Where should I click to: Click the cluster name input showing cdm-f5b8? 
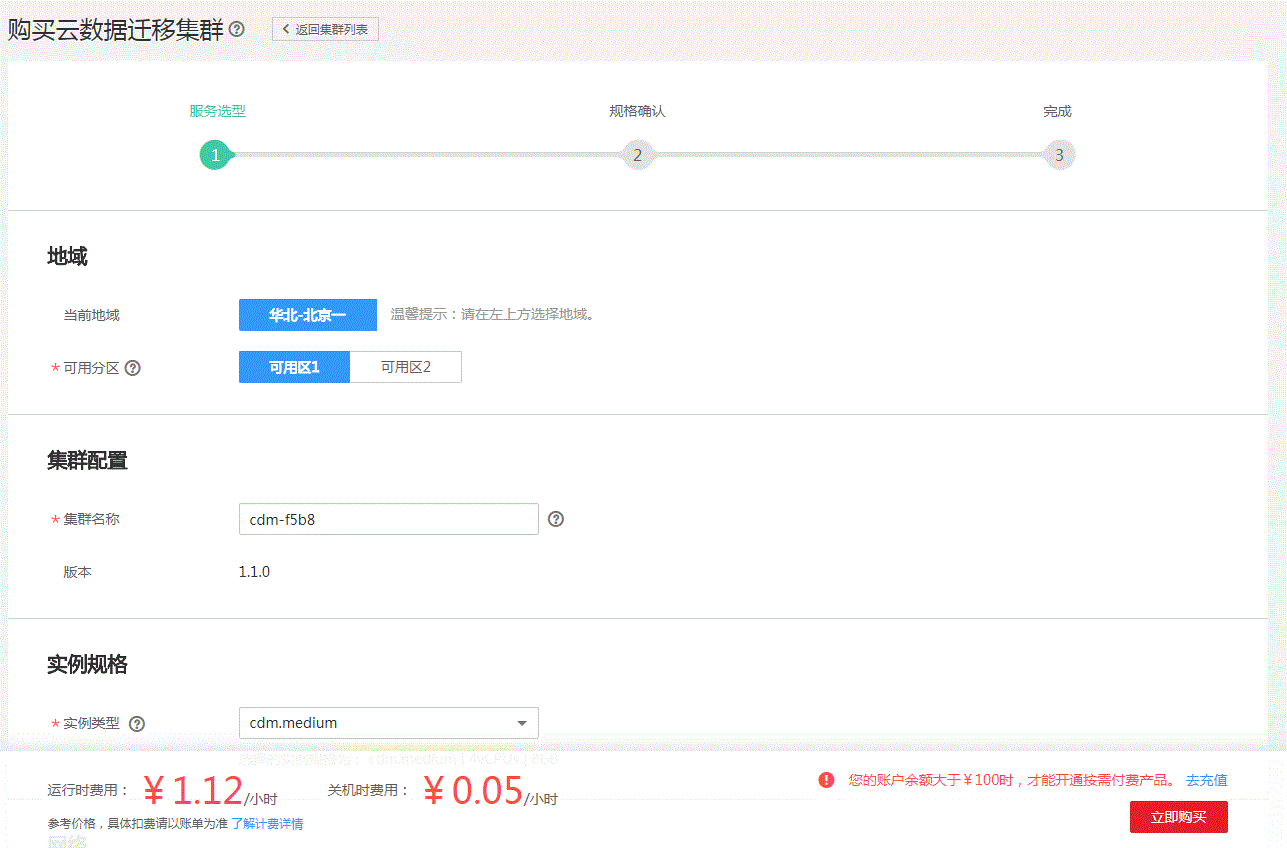click(x=388, y=518)
